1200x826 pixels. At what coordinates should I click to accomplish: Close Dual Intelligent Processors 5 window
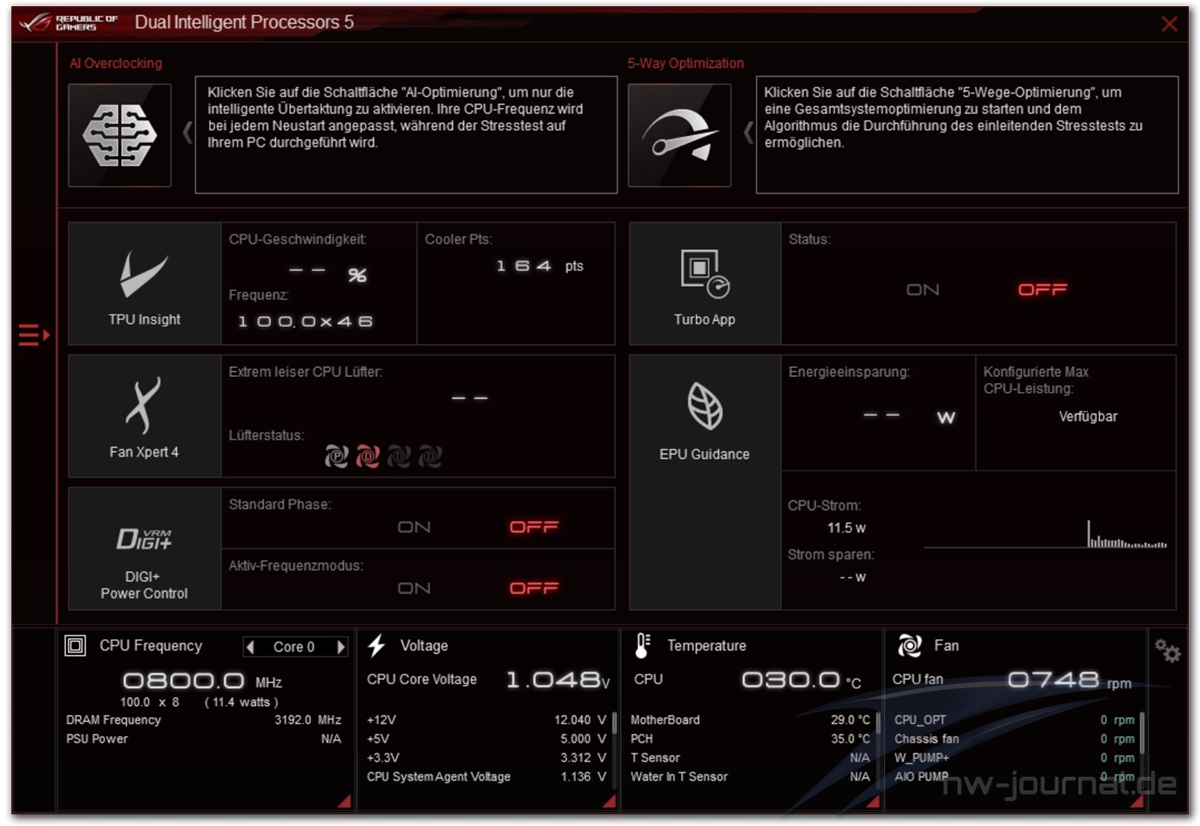point(1169,24)
